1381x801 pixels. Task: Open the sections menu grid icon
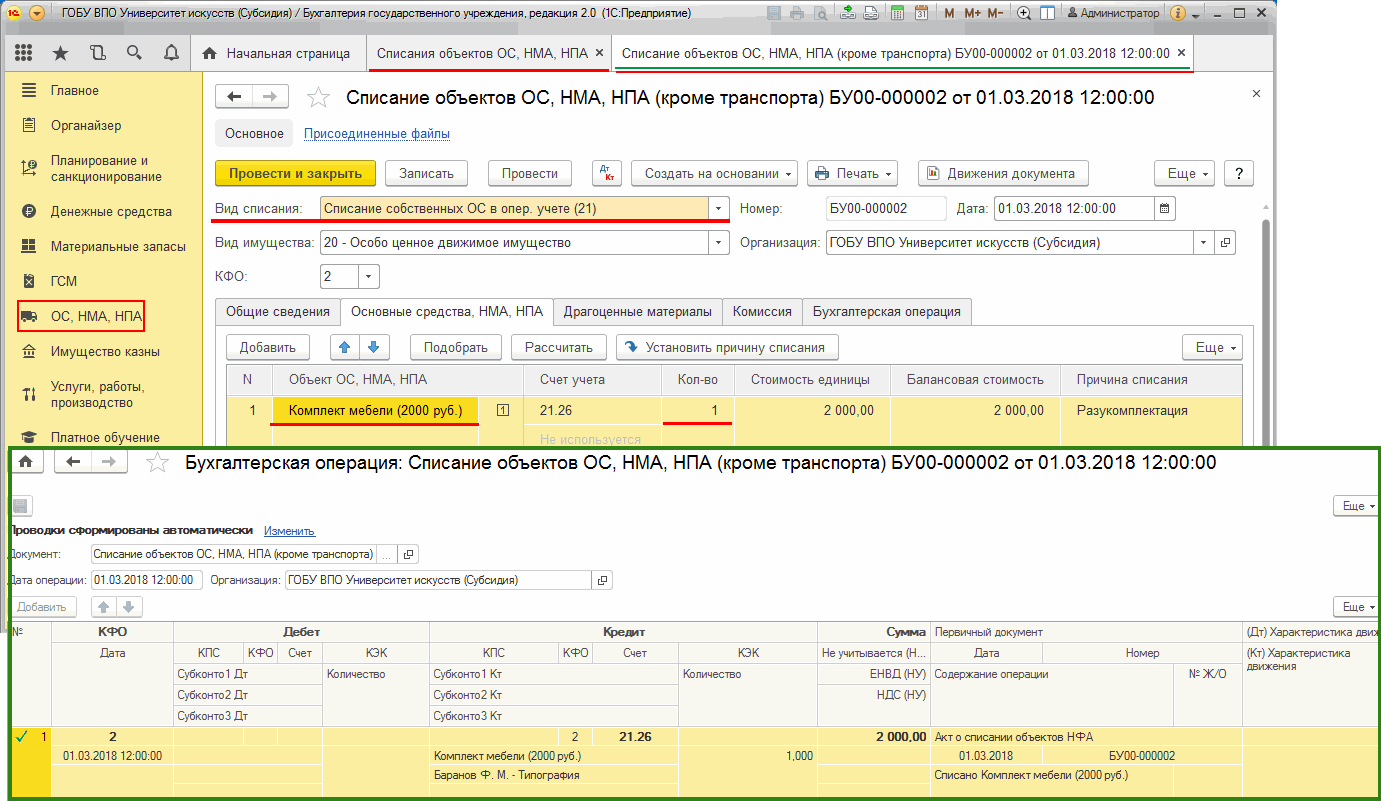(23, 53)
